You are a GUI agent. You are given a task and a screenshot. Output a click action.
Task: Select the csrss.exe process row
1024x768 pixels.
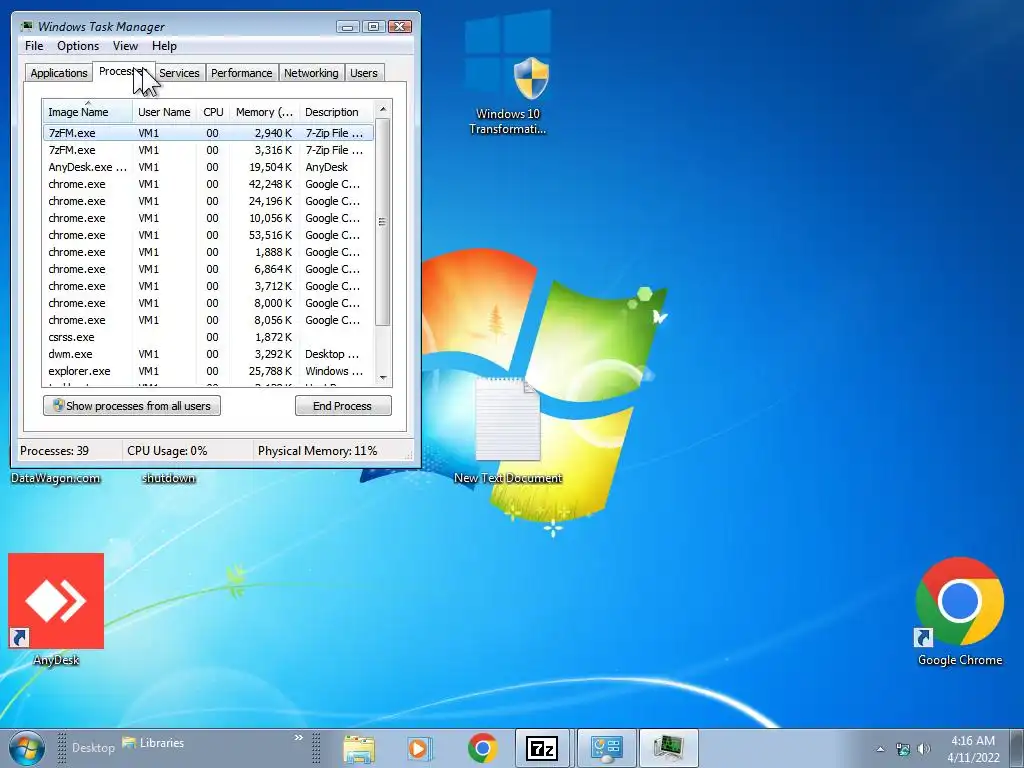pyautogui.click(x=208, y=337)
